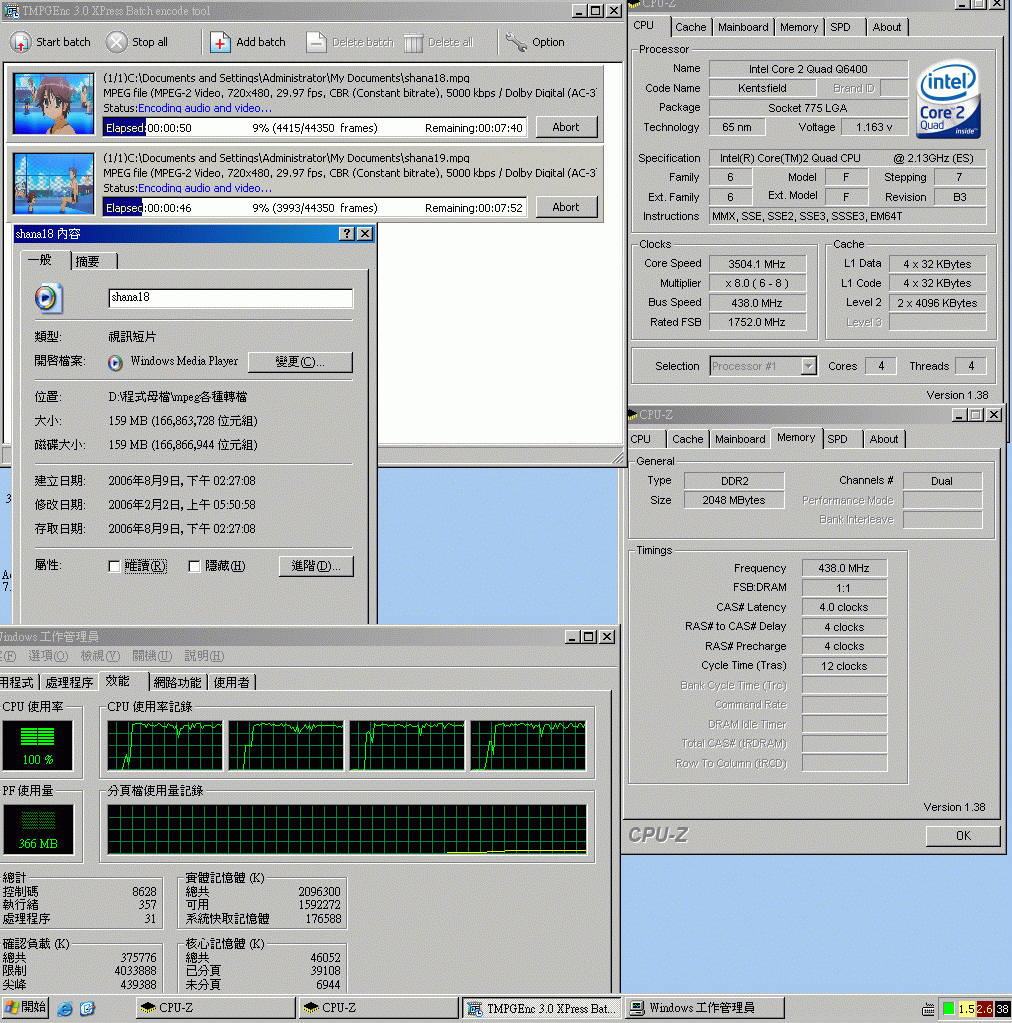Click the 分頁檔使用量記錄 history graph

click(347, 829)
